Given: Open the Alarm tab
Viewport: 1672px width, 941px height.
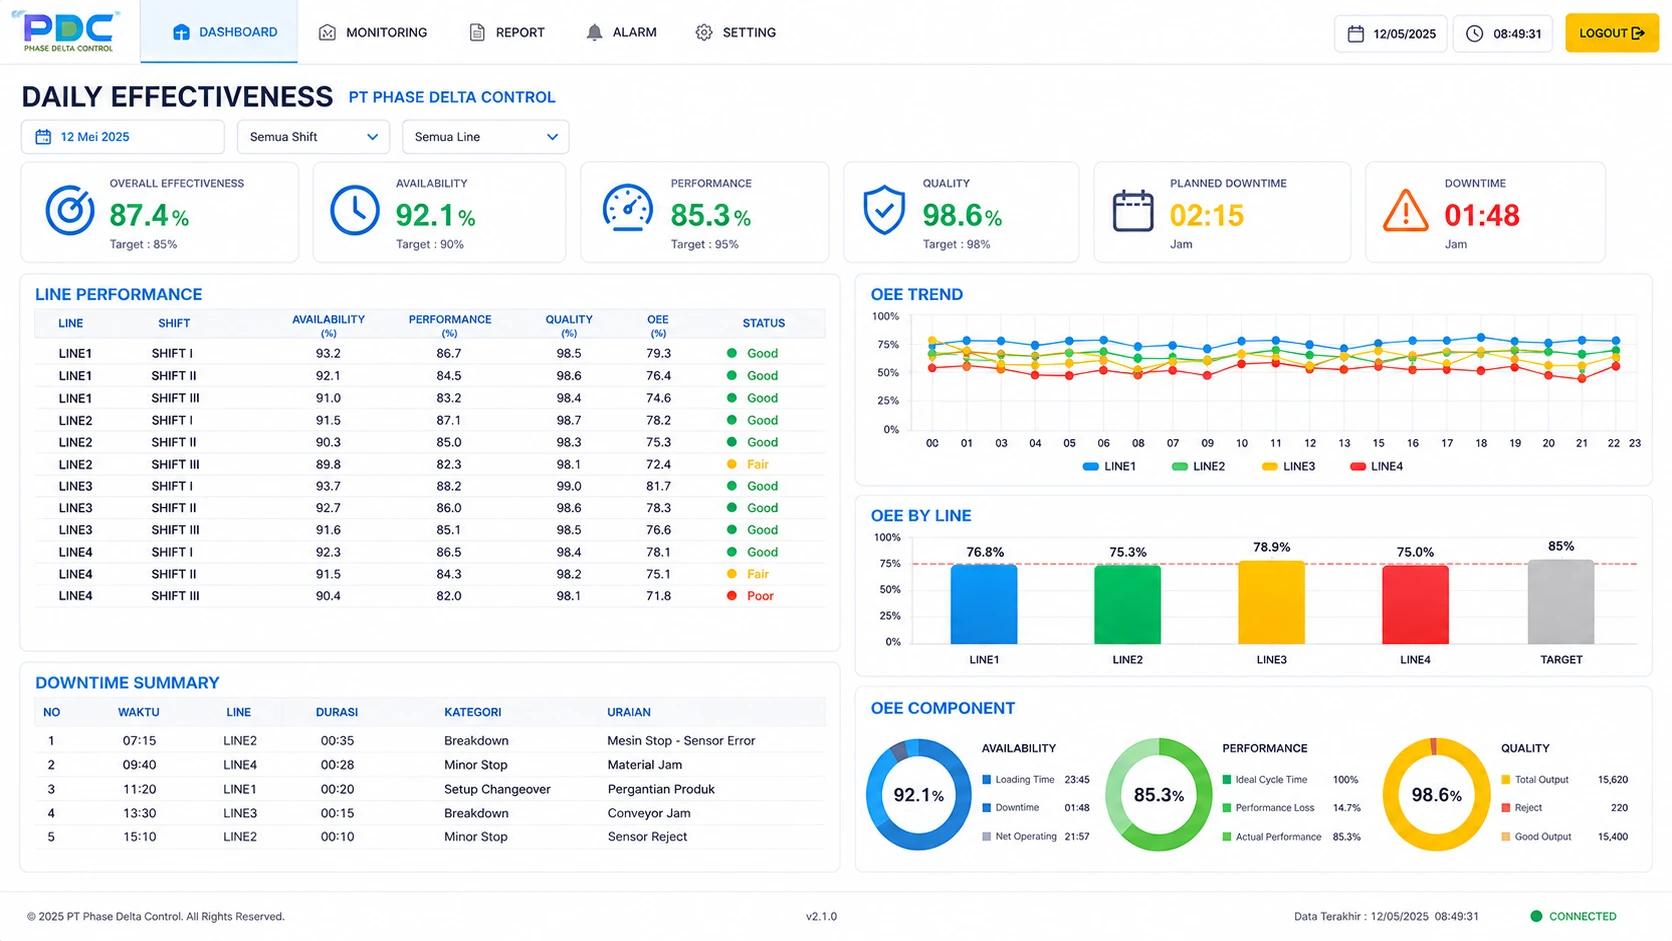Looking at the screenshot, I should pos(621,33).
